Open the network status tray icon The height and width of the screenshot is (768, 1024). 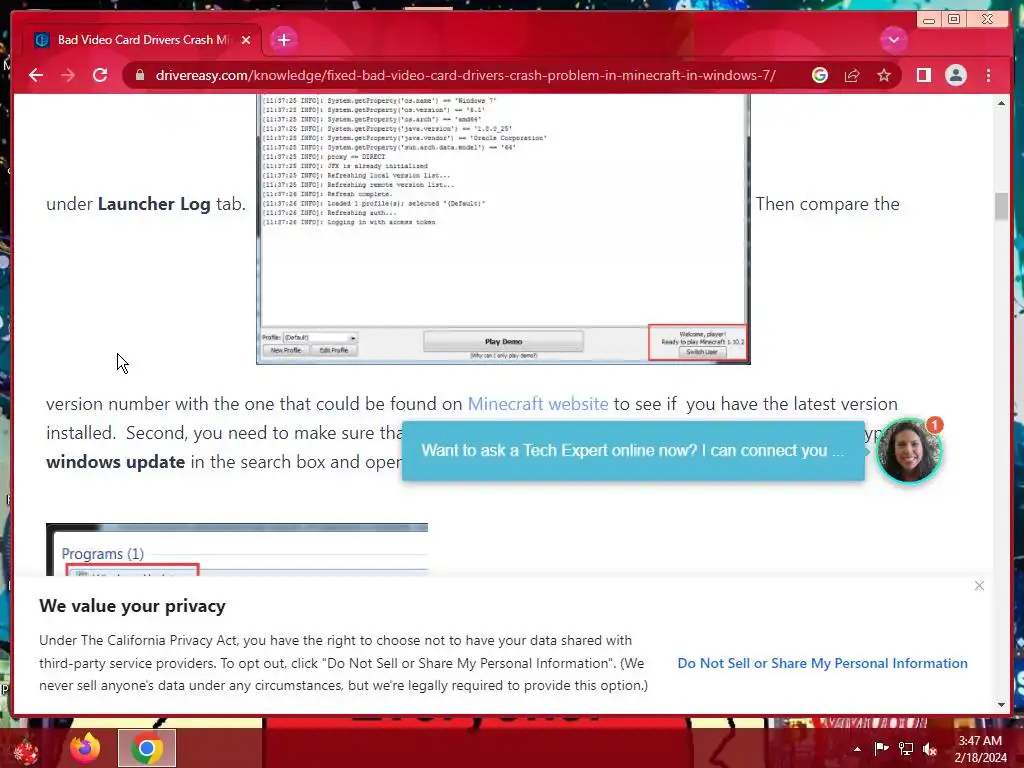pyautogui.click(x=906, y=748)
